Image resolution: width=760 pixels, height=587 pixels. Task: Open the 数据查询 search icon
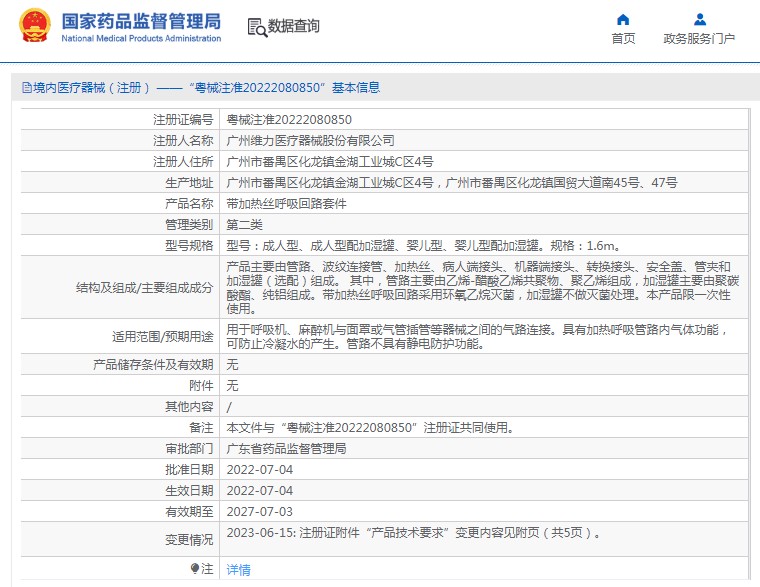(x=257, y=27)
